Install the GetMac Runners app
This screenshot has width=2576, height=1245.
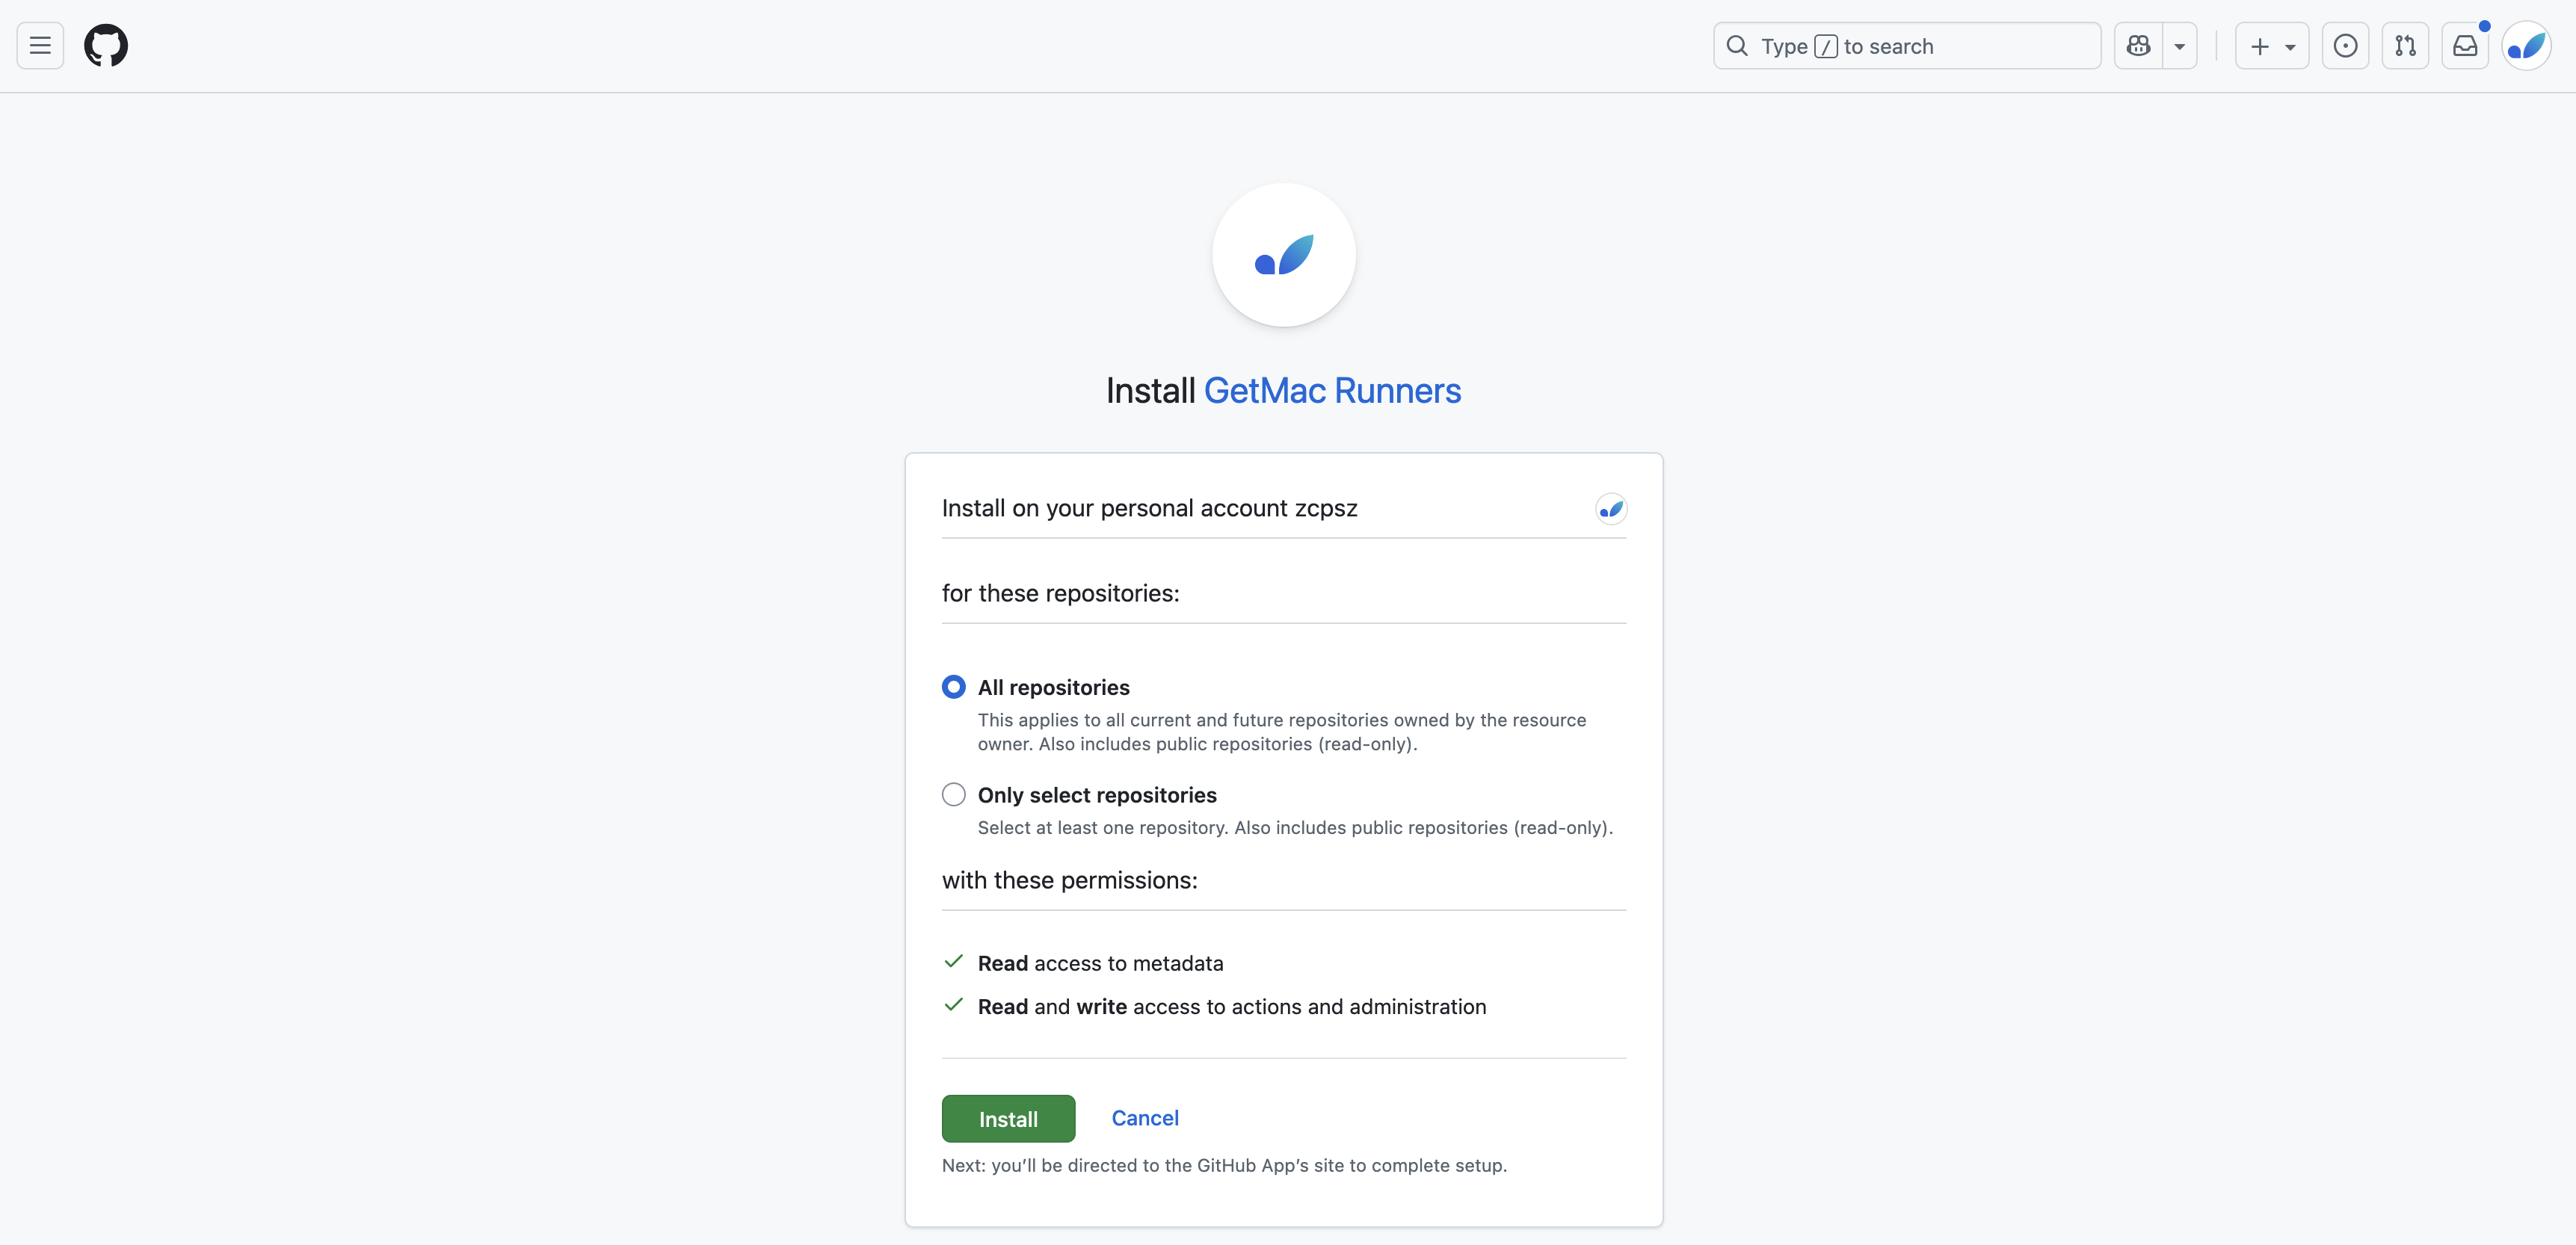1008,1118
